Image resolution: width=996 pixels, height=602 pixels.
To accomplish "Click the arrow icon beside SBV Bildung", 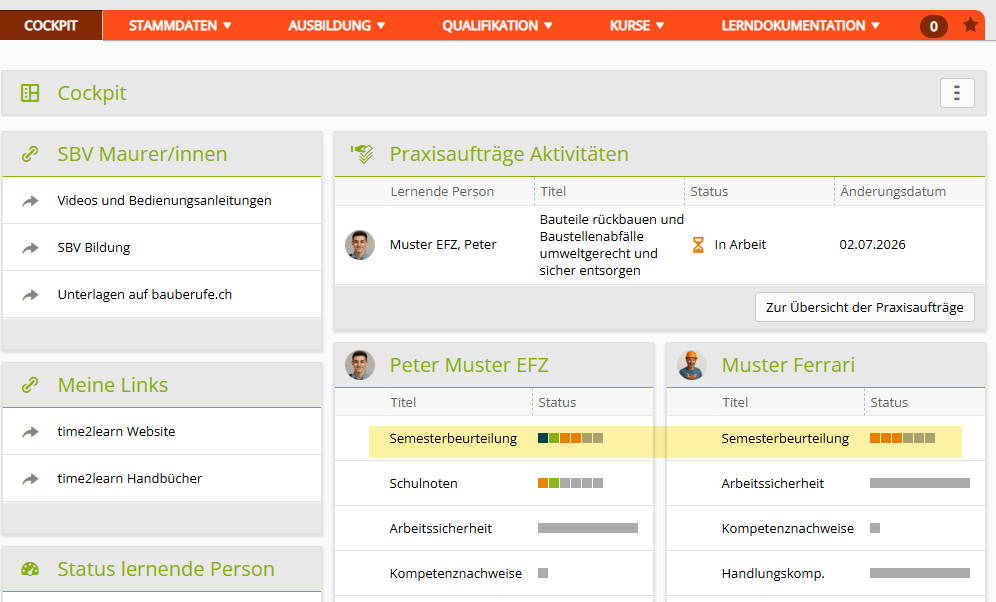I will (30, 248).
